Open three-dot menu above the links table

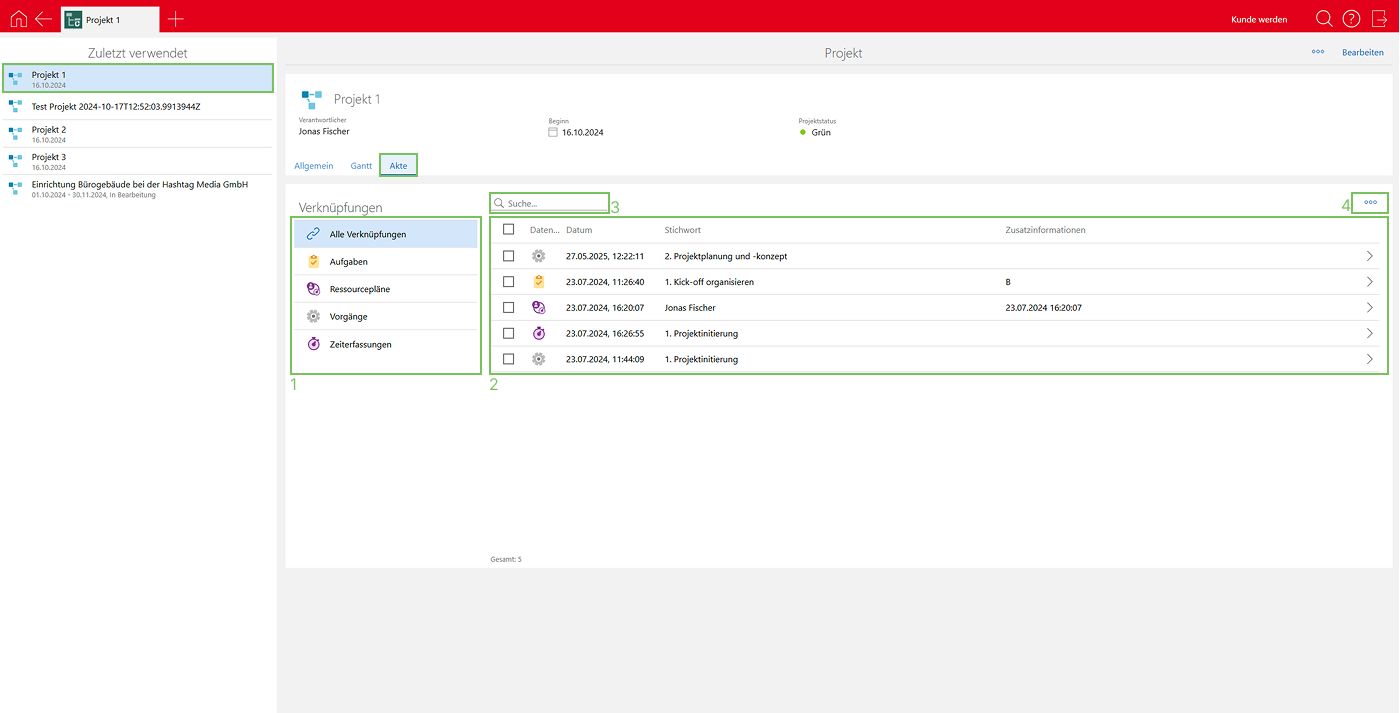(1370, 203)
